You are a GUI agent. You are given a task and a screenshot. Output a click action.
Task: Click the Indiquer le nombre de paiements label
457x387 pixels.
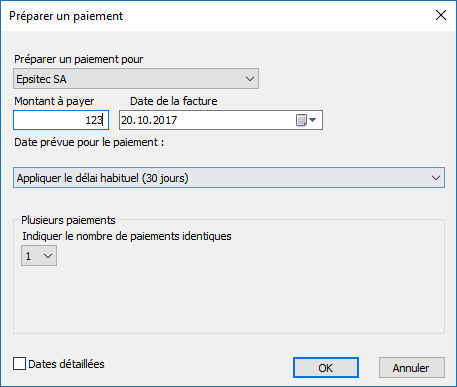coord(127,236)
